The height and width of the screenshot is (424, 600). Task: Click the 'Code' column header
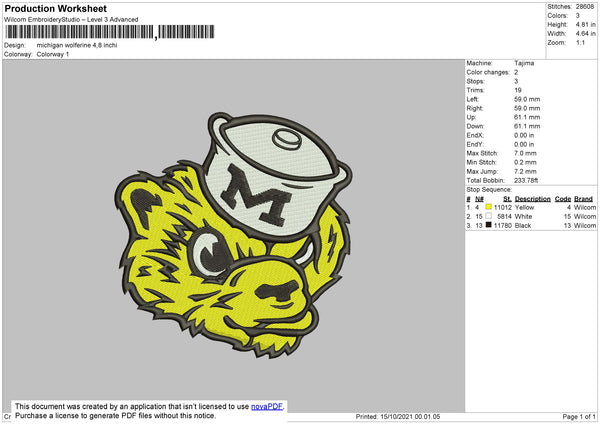(x=562, y=199)
